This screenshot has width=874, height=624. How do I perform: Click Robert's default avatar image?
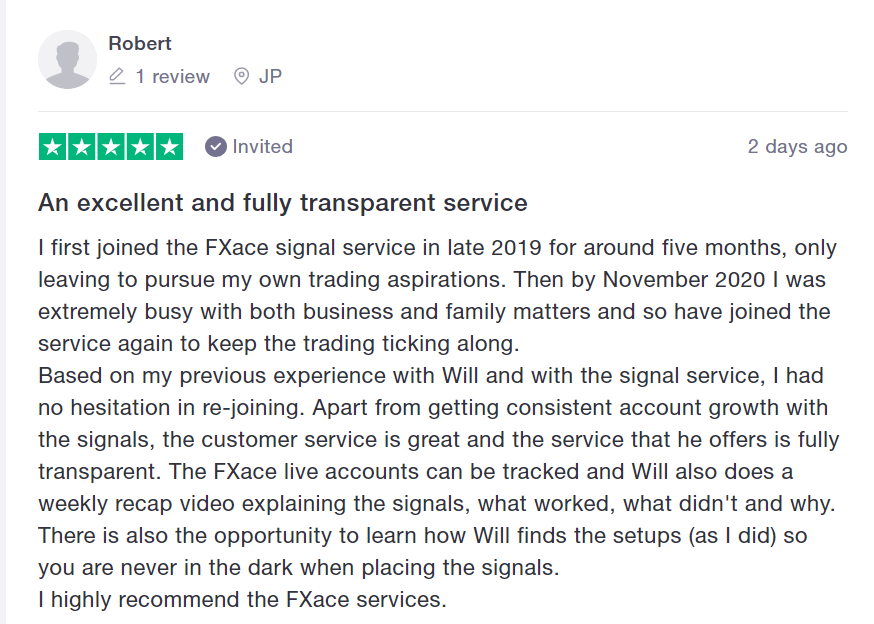(x=67, y=59)
